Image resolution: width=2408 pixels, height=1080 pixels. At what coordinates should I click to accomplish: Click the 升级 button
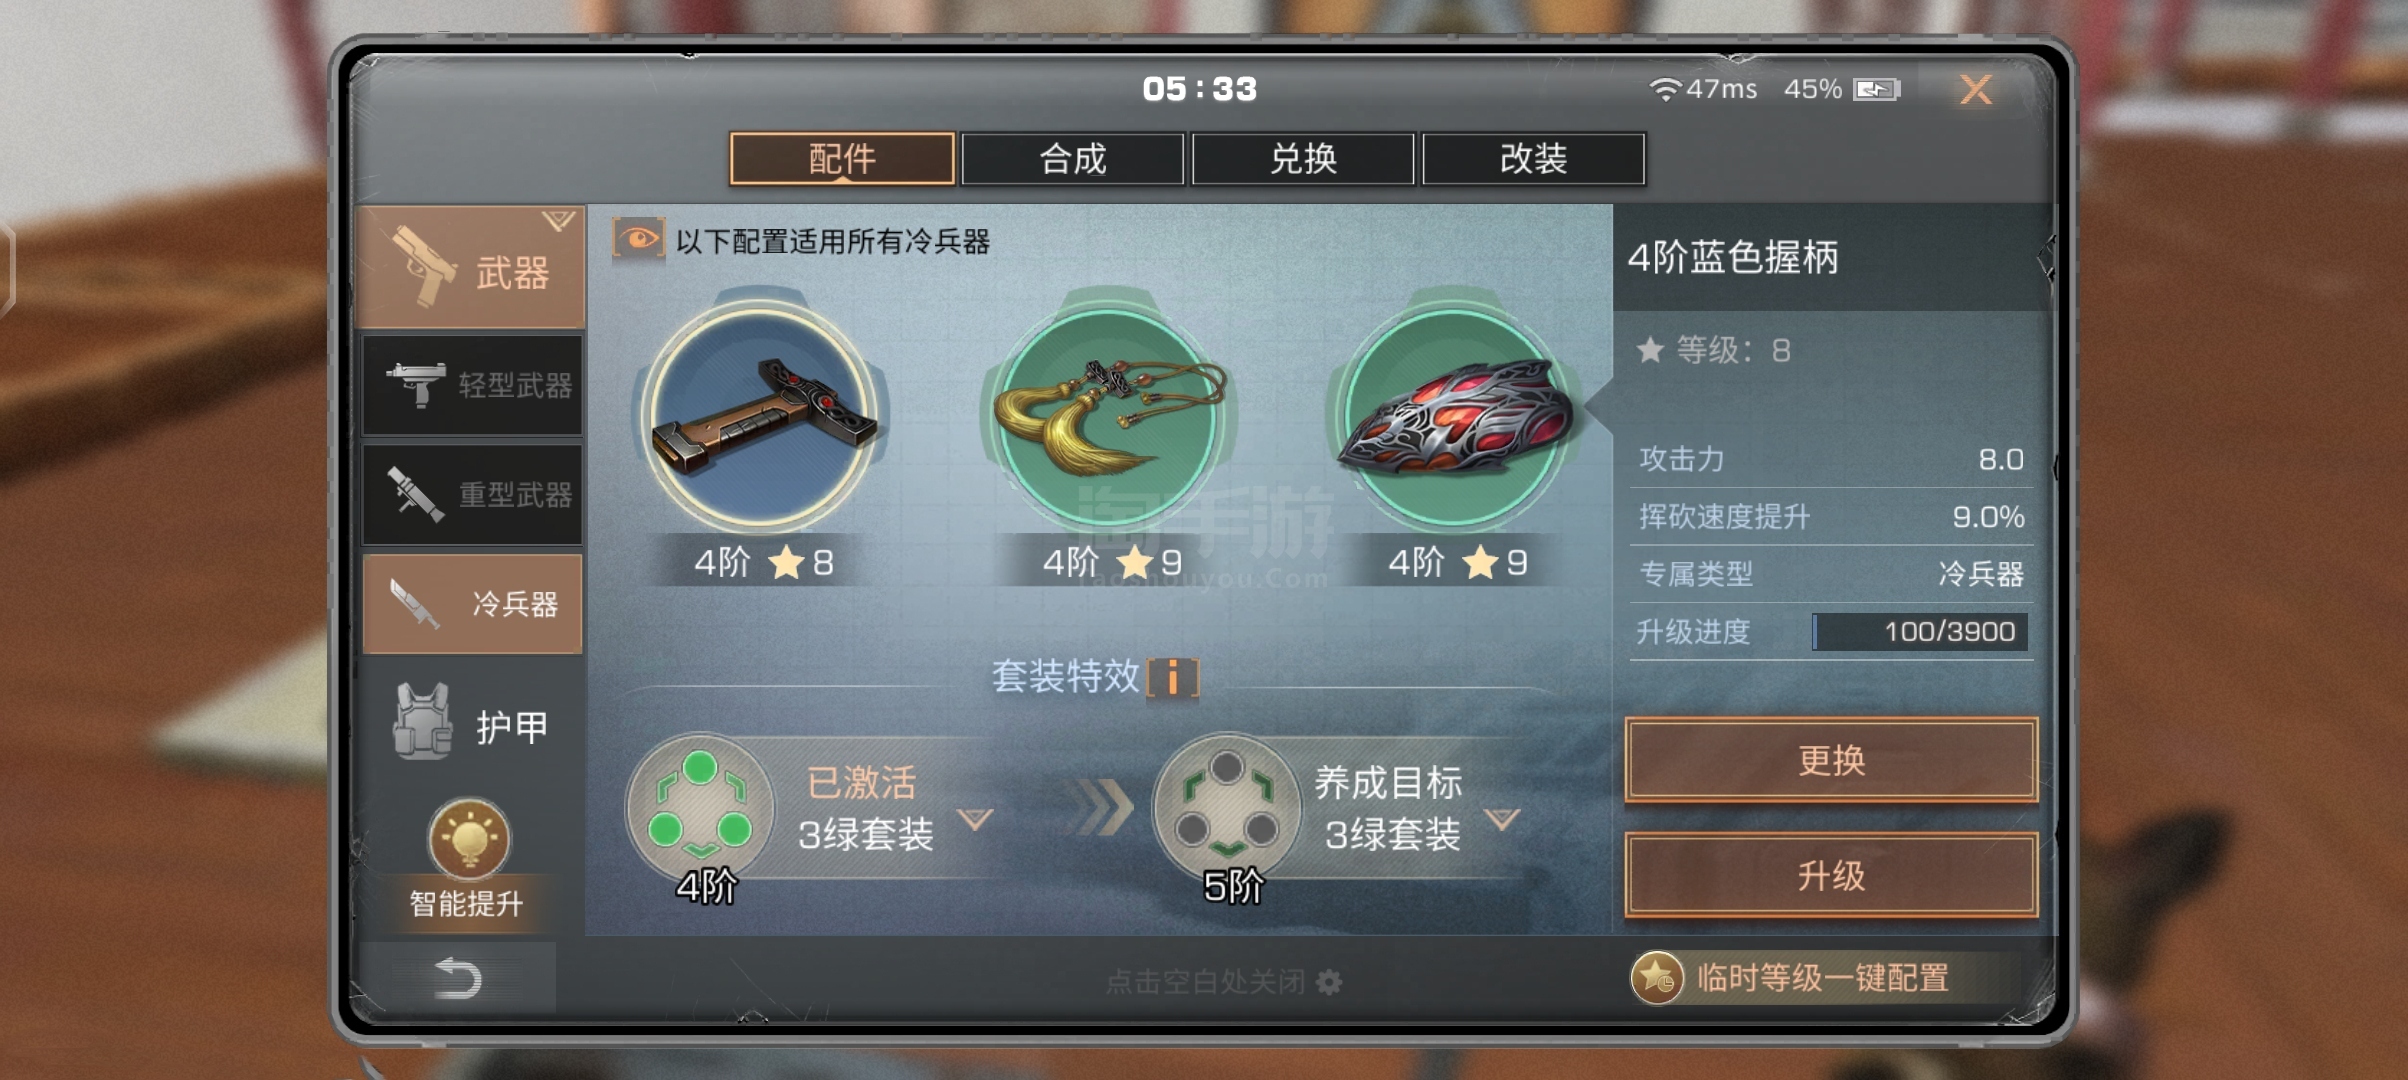(1831, 876)
